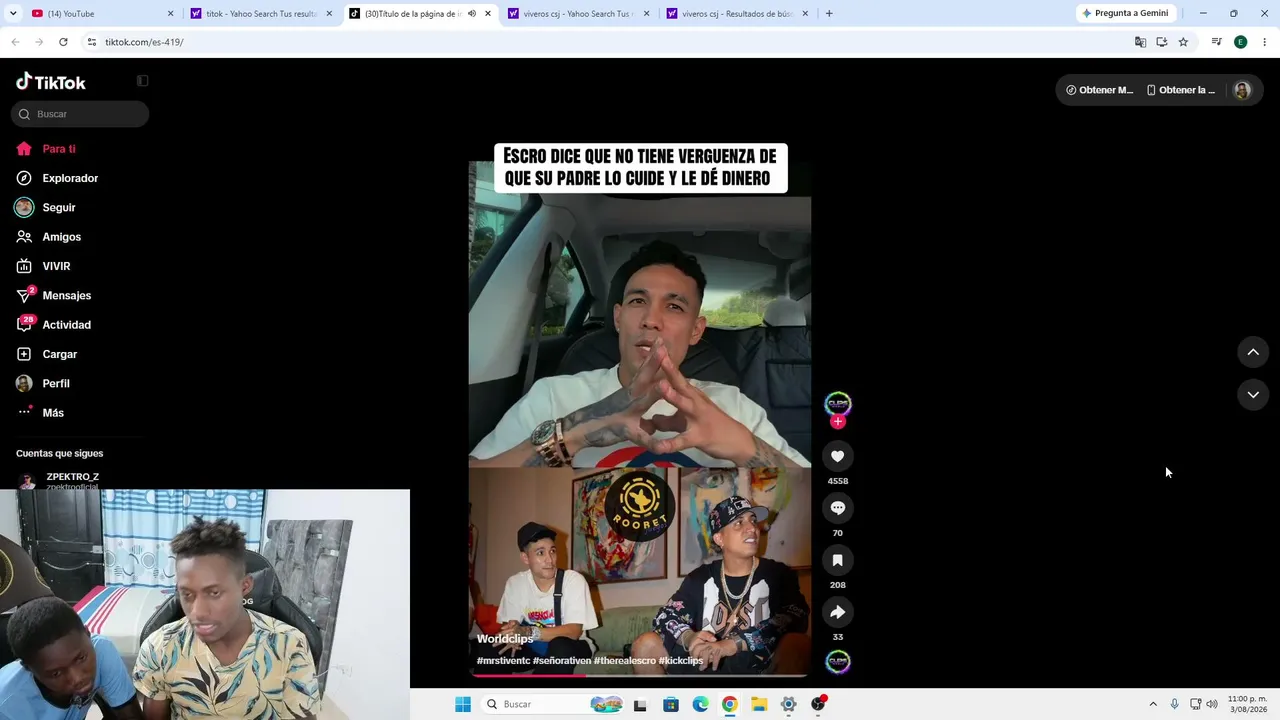This screenshot has width=1280, height=720.
Task: Click the TikTok Buscar search field
Action: coord(80,114)
